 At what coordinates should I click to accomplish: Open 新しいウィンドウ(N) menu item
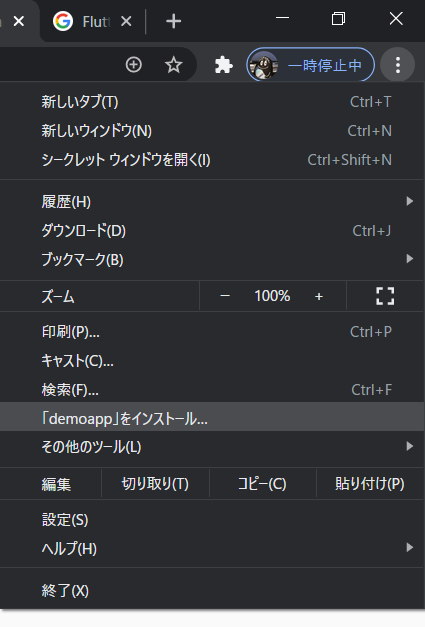[x=212, y=131]
